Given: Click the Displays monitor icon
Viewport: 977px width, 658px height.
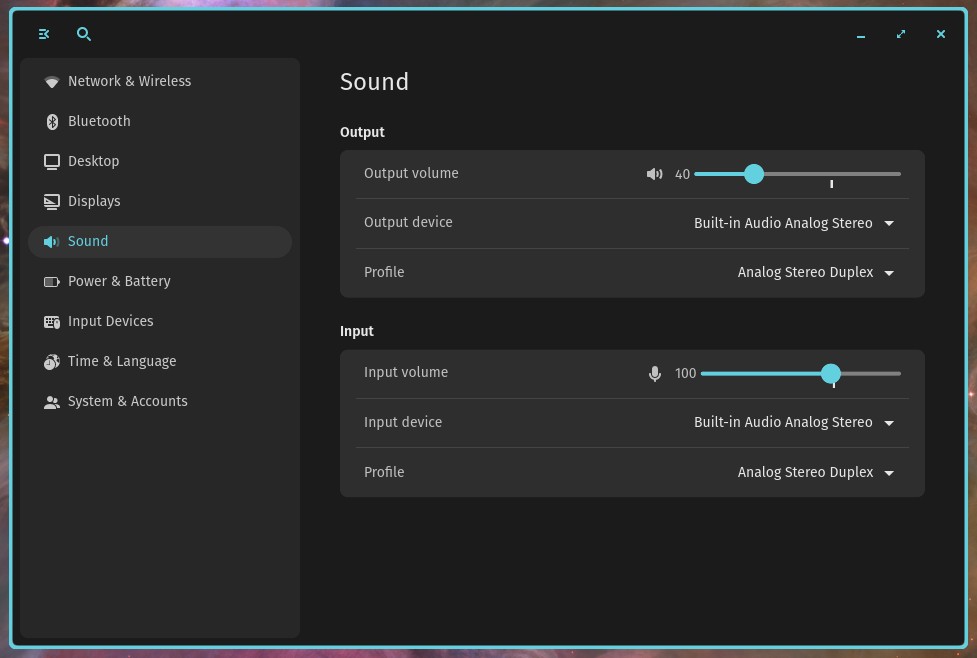Looking at the screenshot, I should pos(52,201).
